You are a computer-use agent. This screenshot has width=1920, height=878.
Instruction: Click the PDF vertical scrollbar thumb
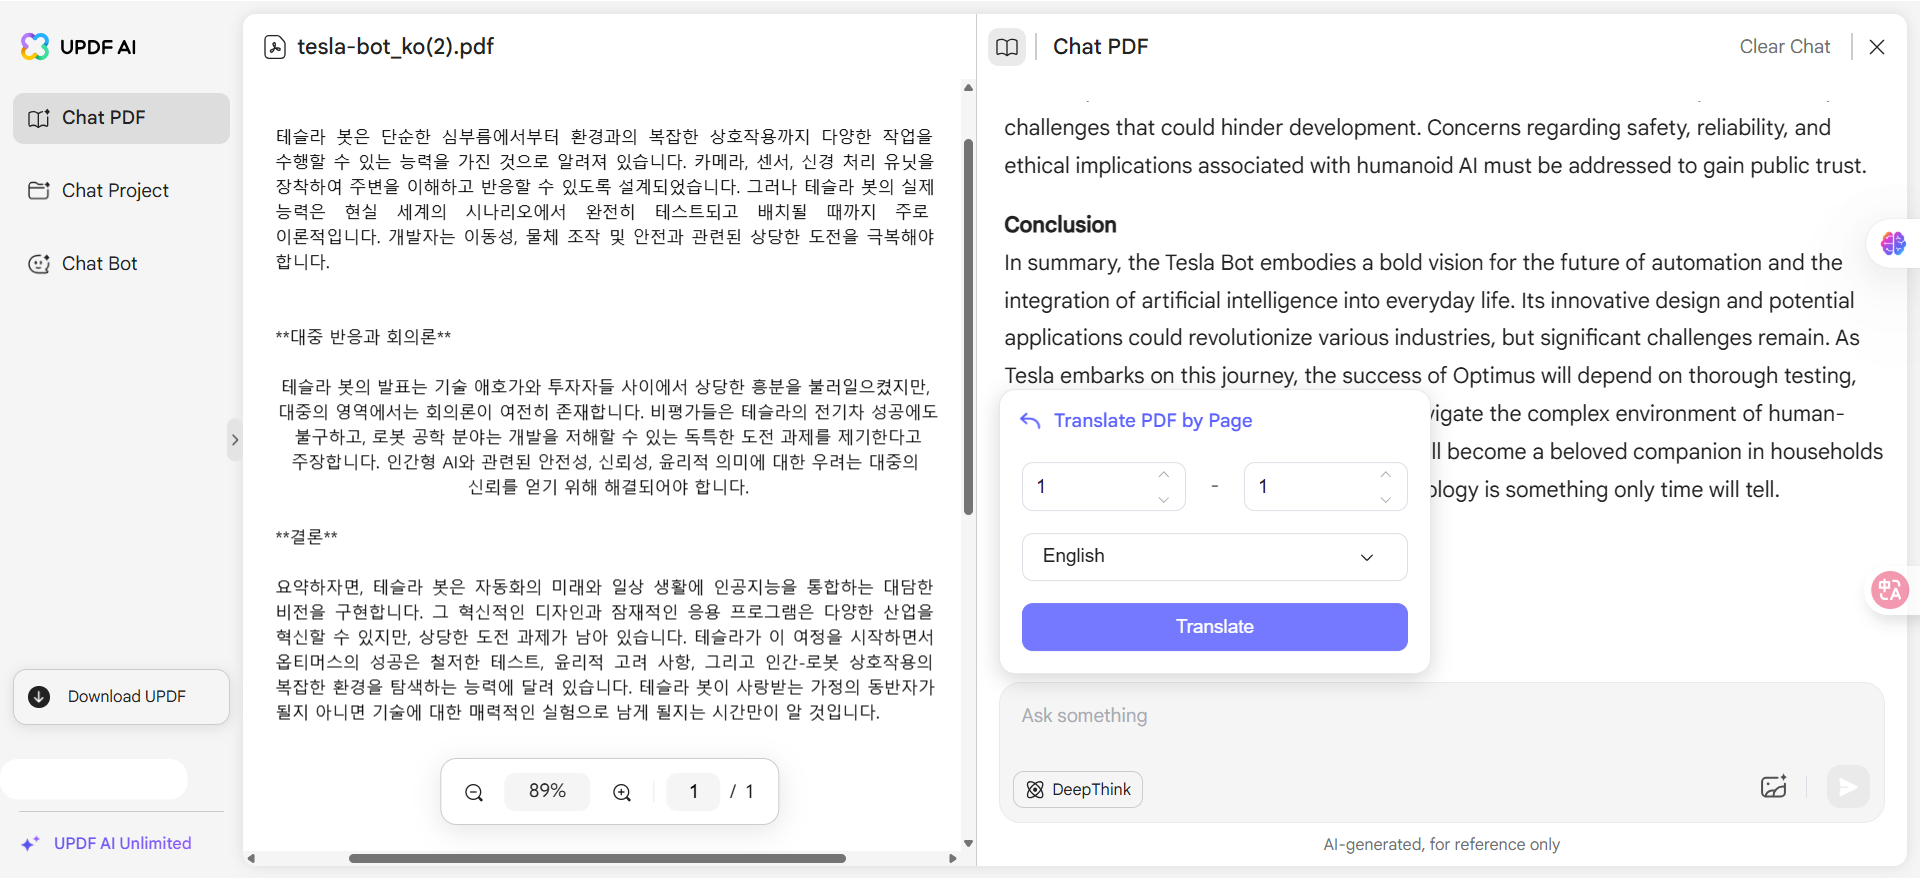968,326
